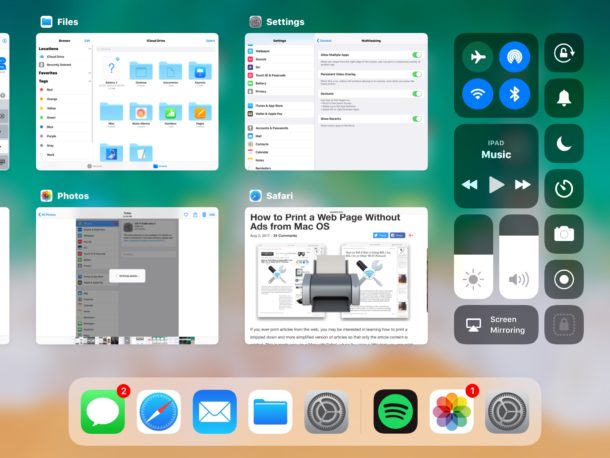Tap the trash icon in Photos card
The width and height of the screenshot is (610, 458).
click(x=204, y=214)
